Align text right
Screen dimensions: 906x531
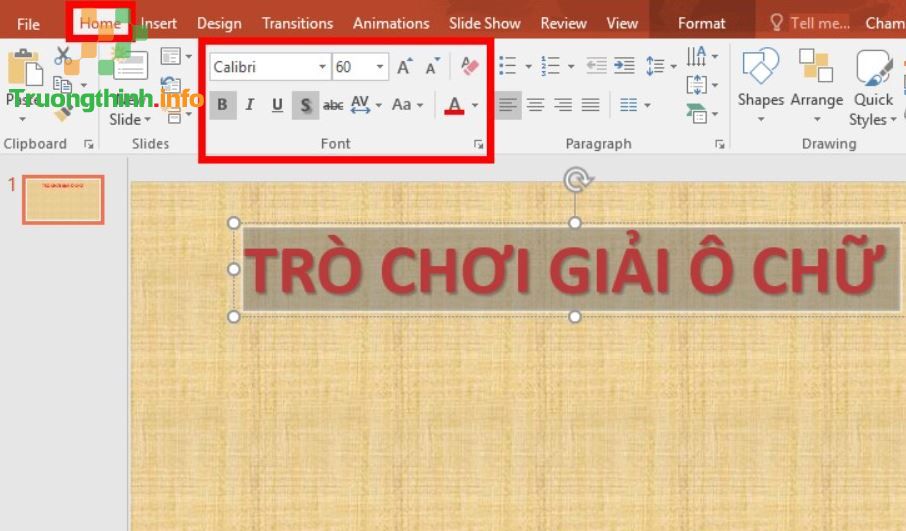(x=563, y=105)
